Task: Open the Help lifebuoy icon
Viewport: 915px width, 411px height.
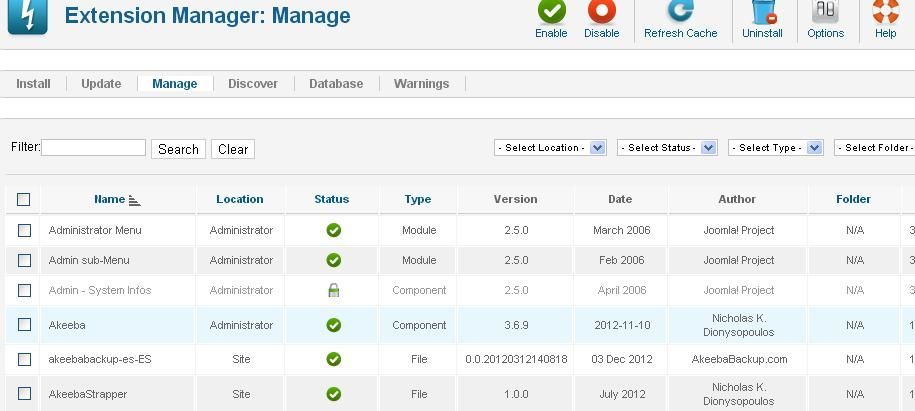Action: pos(885,11)
